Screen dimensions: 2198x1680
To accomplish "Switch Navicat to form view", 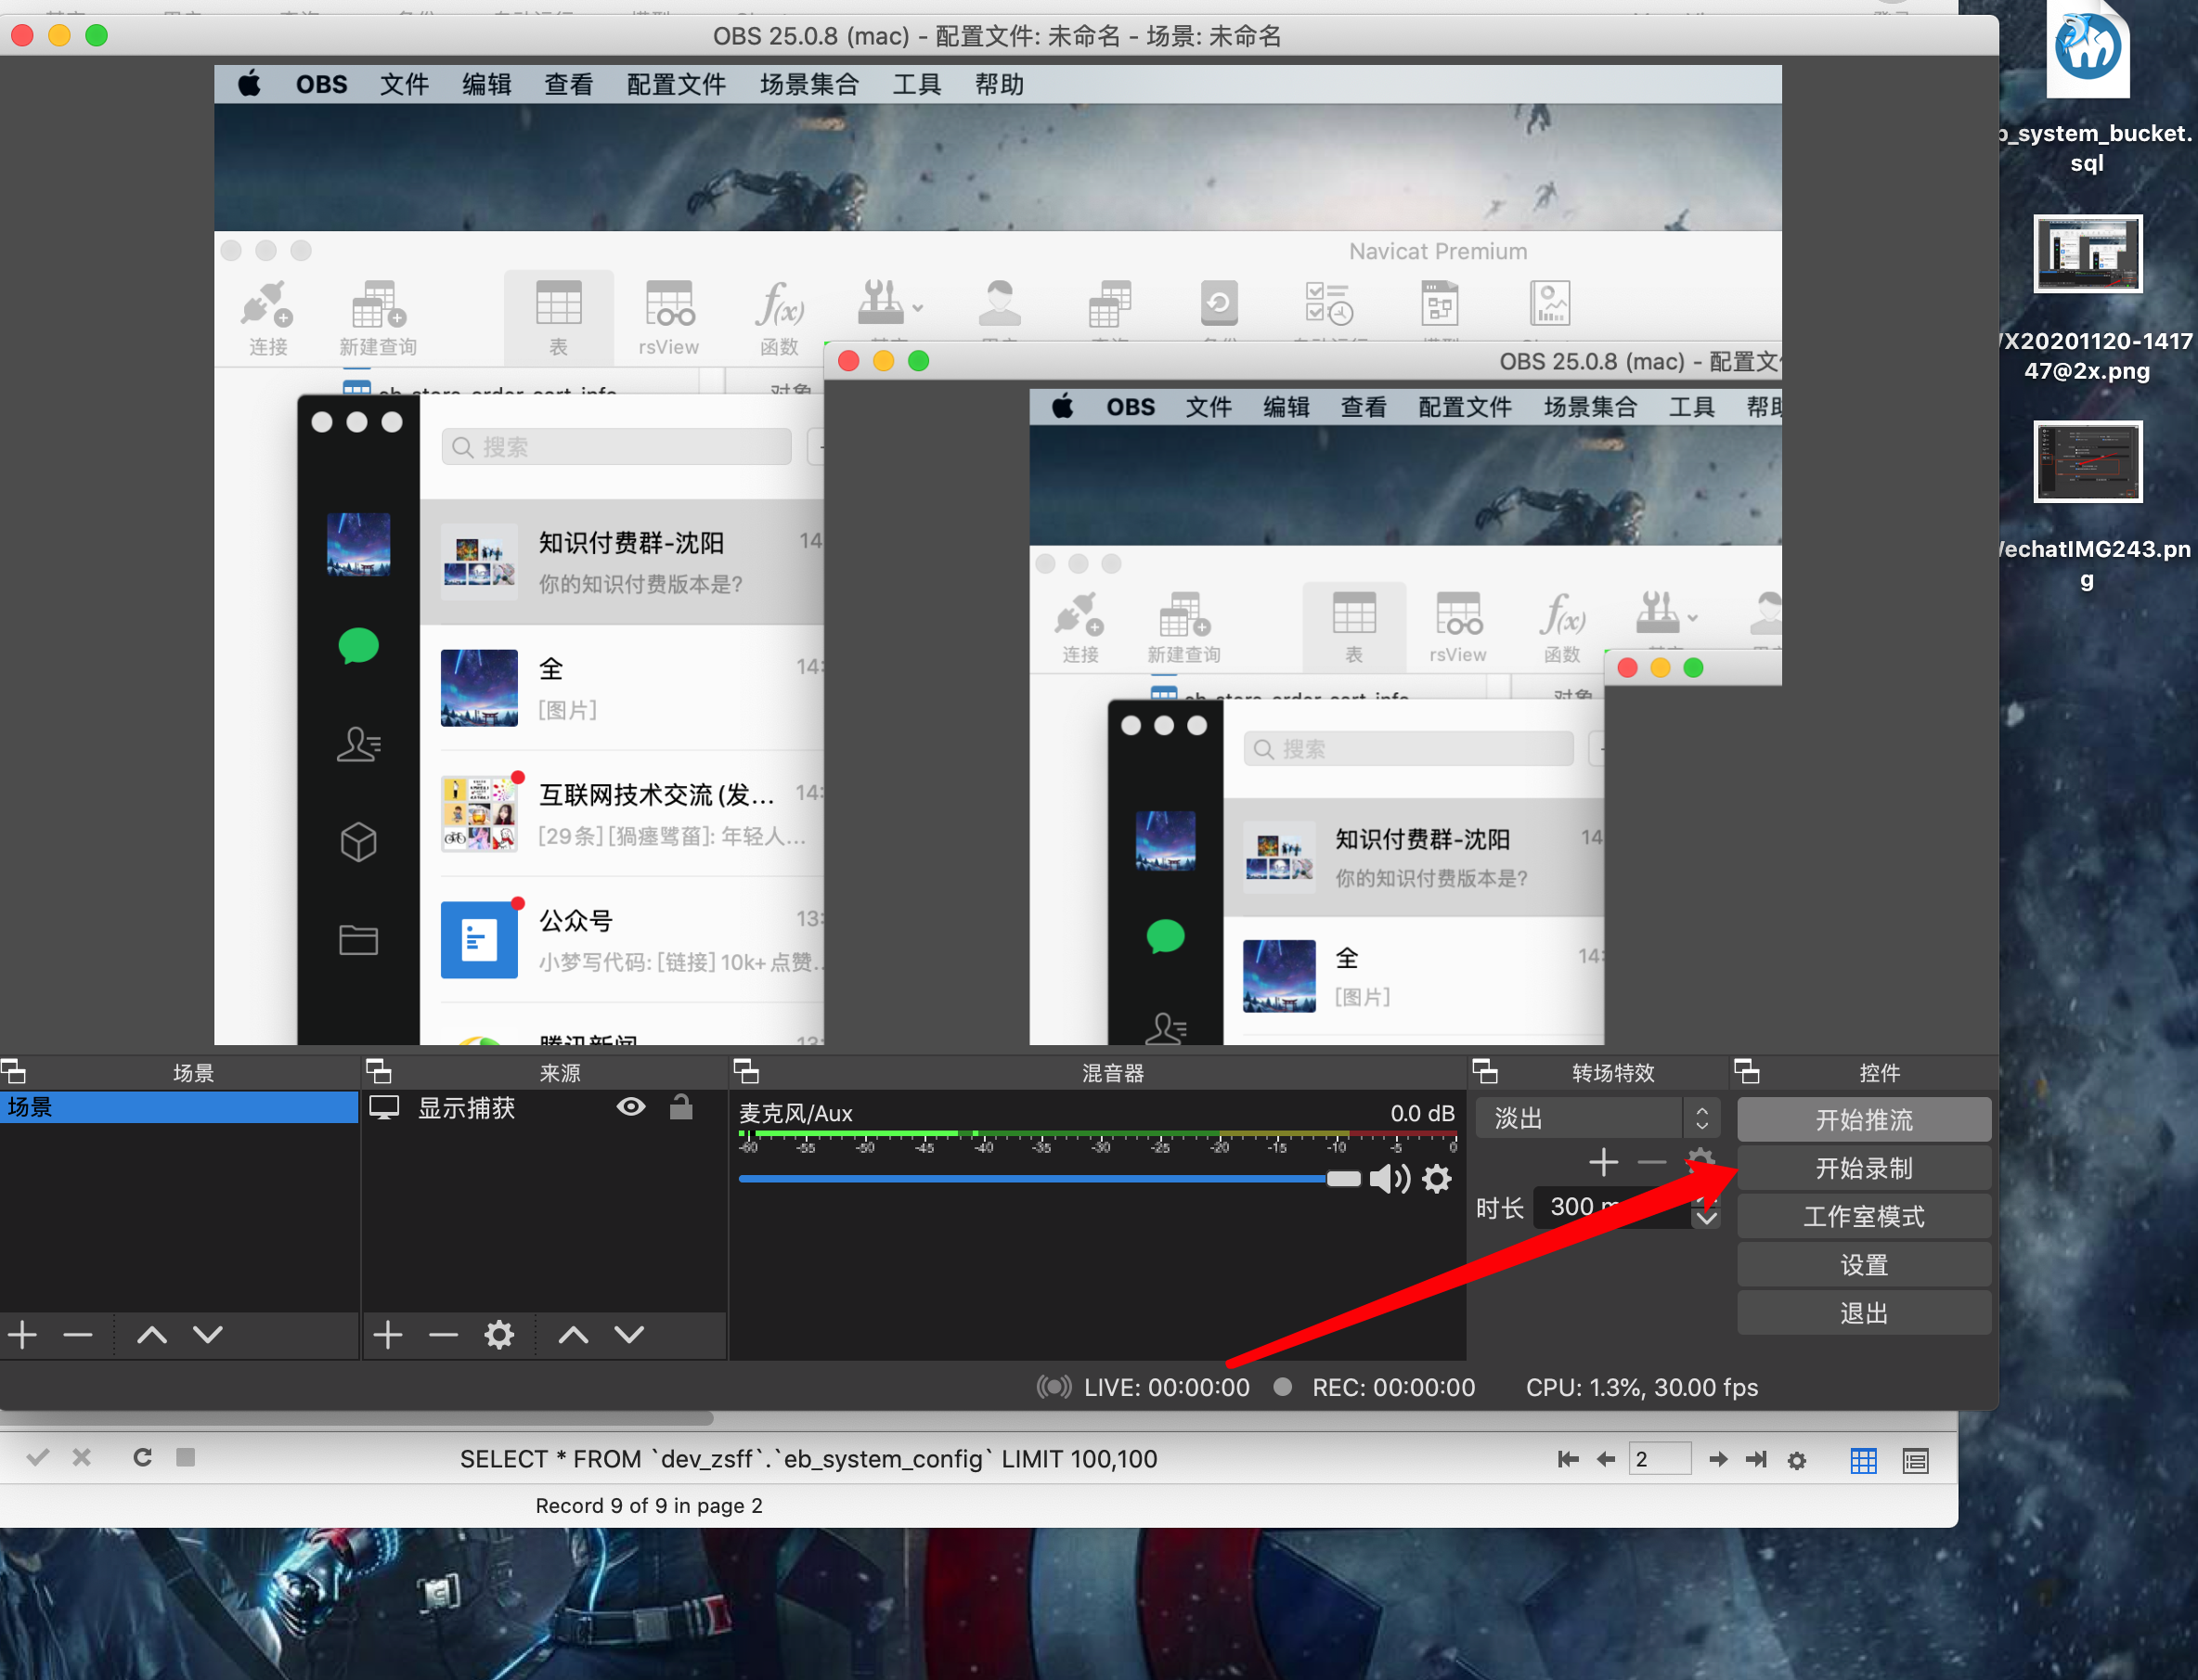I will [x=1916, y=1461].
